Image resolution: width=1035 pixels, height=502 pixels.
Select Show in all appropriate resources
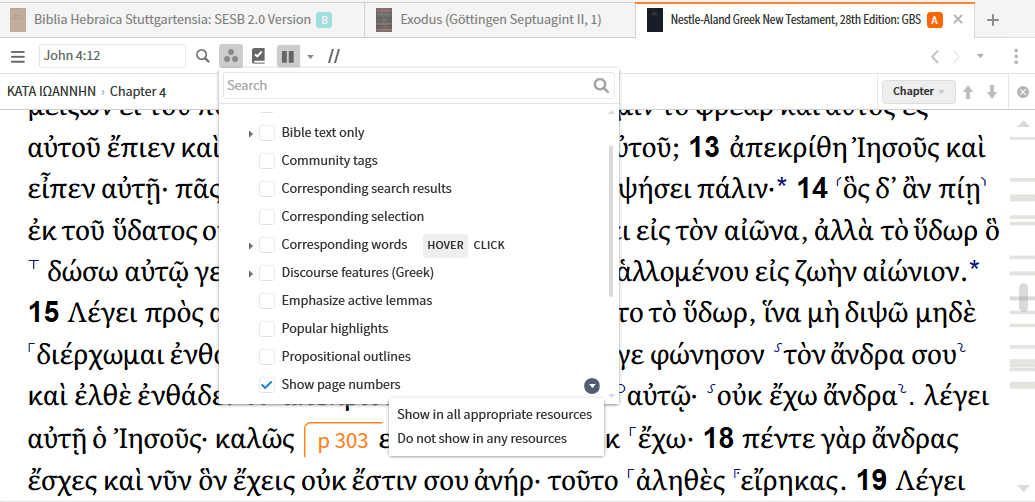(x=494, y=415)
